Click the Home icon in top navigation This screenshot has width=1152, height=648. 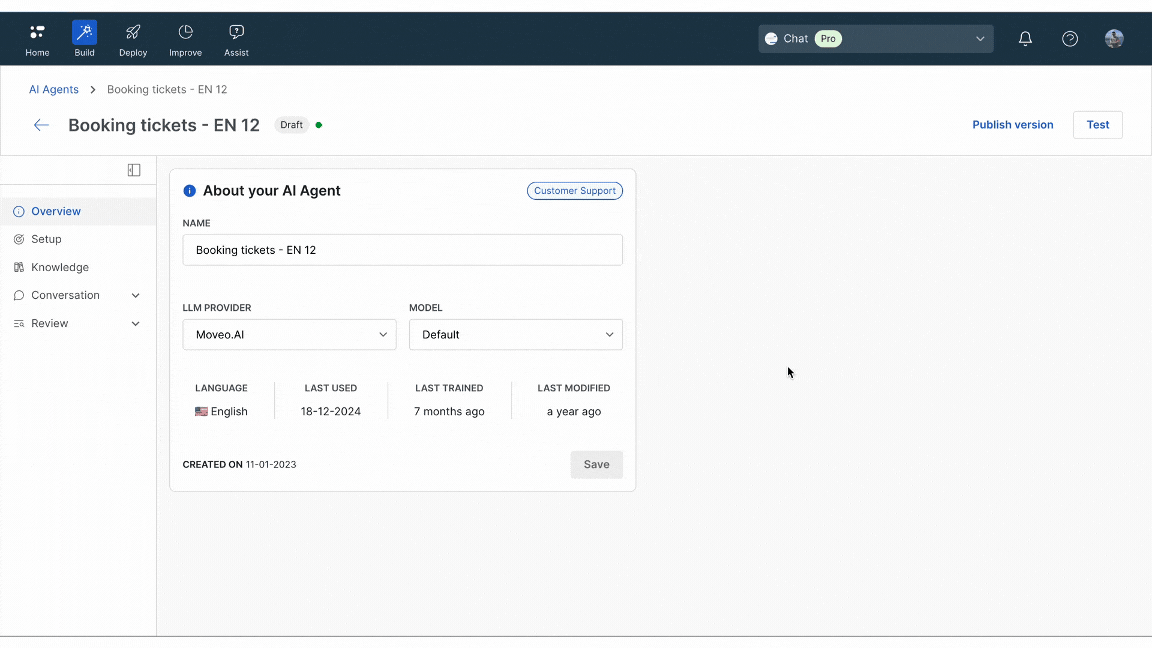tap(37, 33)
